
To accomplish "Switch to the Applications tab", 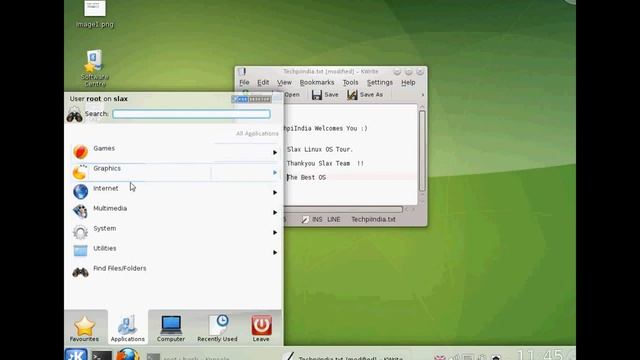I will pos(128,328).
